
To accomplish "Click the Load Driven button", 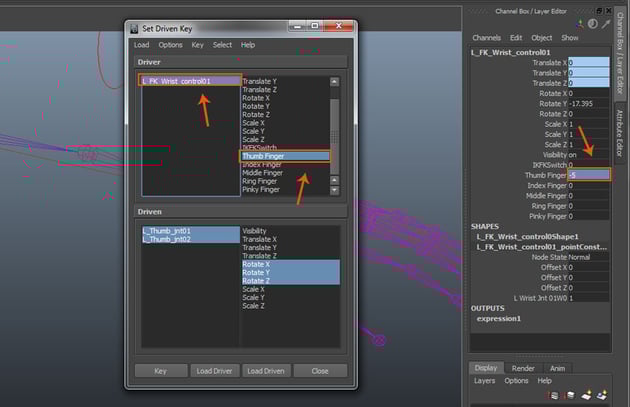I will click(267, 371).
